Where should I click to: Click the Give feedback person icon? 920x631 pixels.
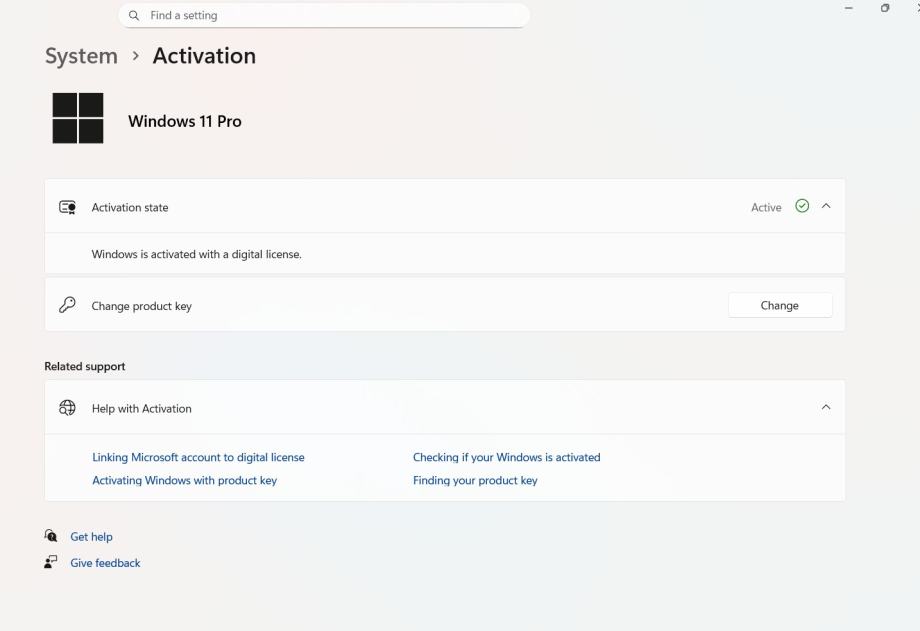(x=51, y=563)
